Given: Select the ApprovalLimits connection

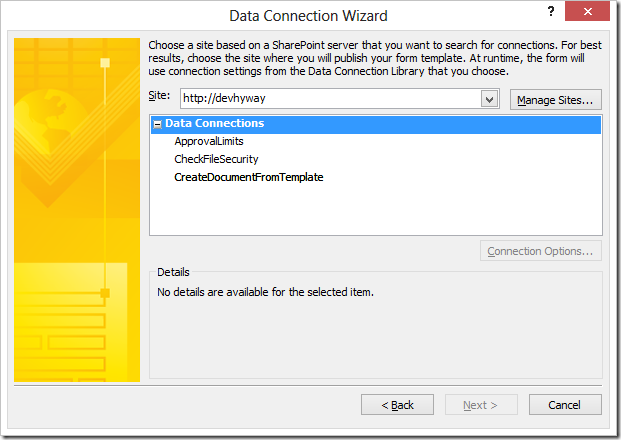Looking at the screenshot, I should click(x=209, y=141).
